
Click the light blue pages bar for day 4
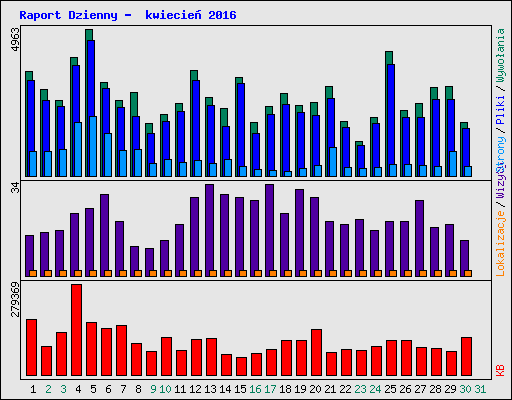coord(78,149)
